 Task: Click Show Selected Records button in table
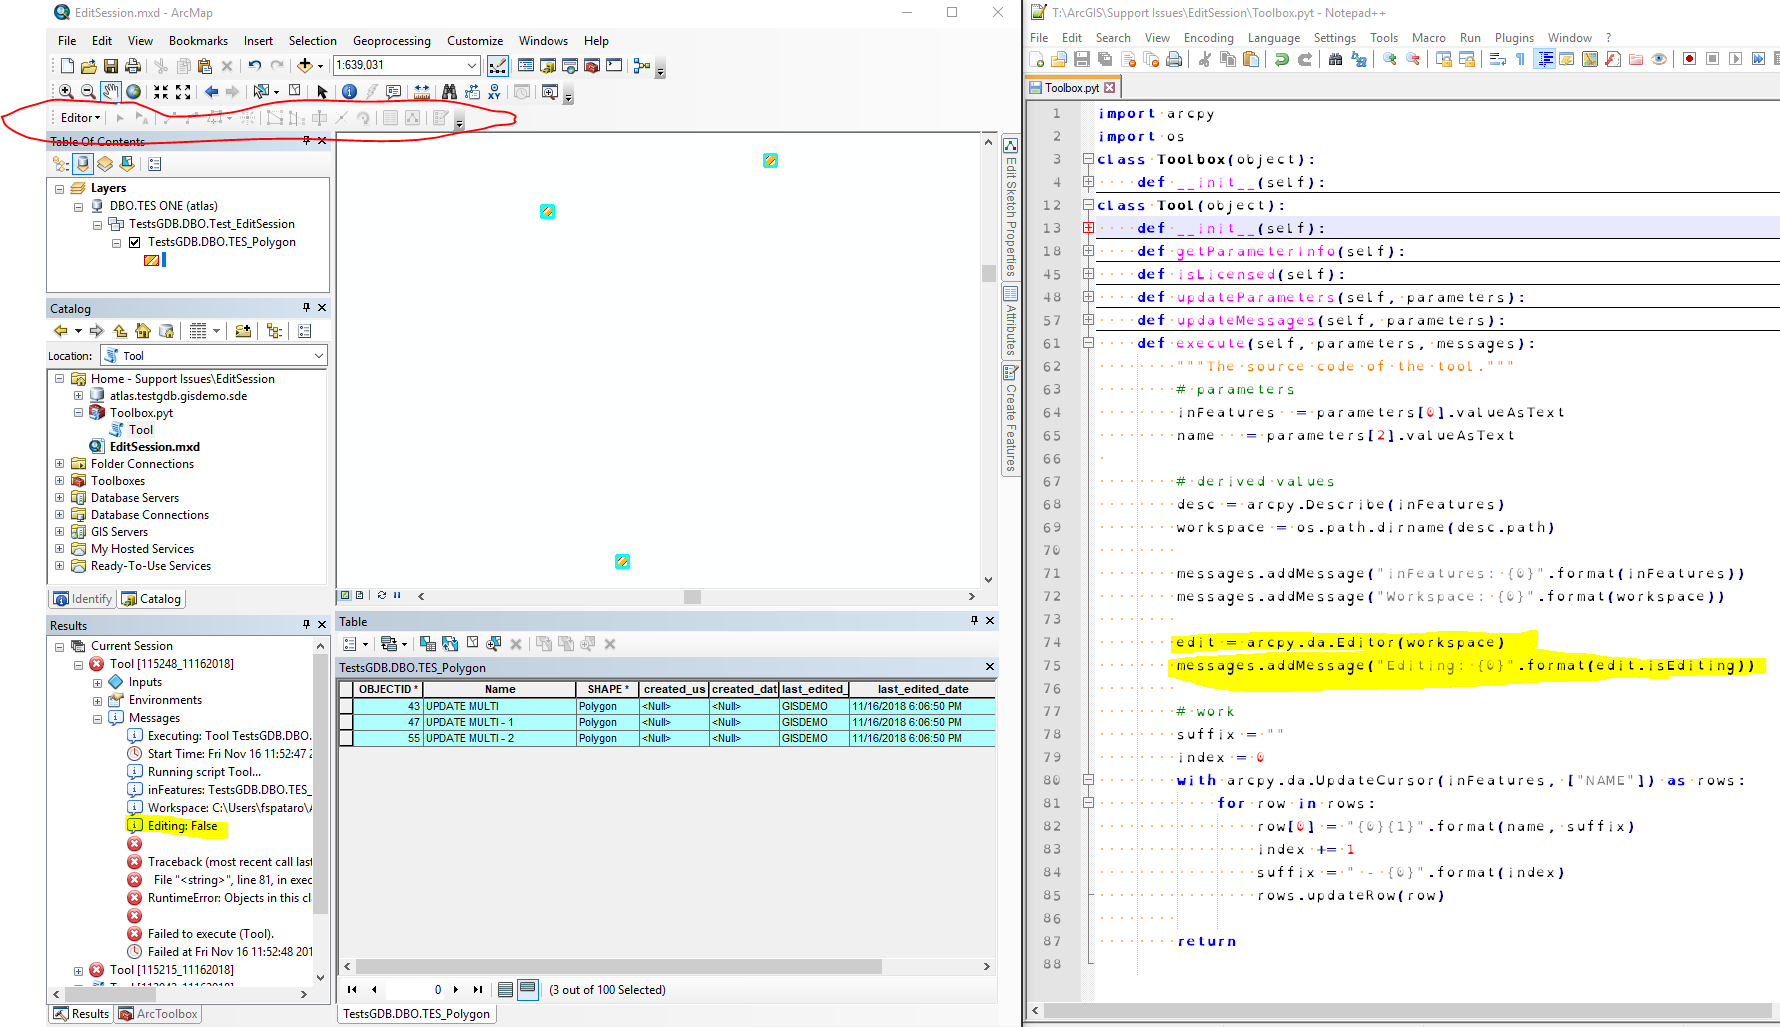[528, 989]
